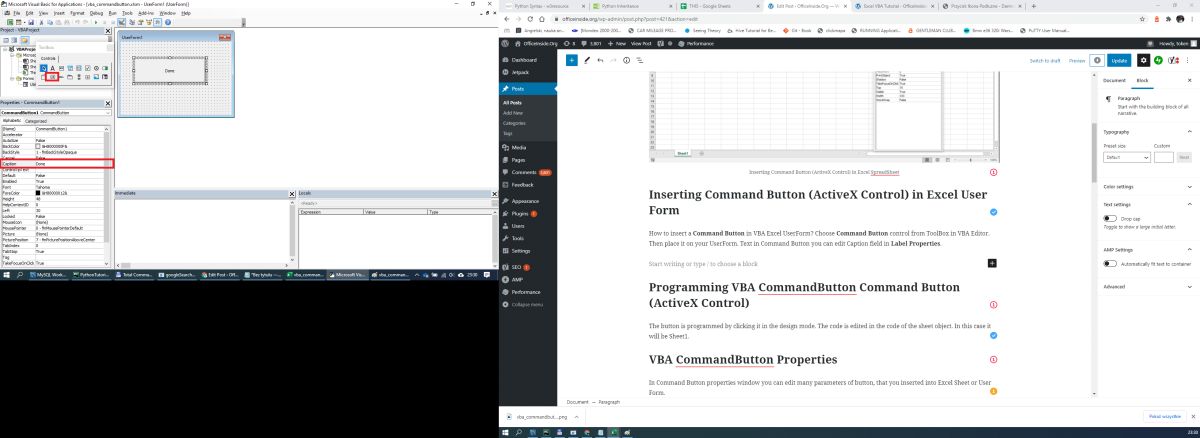The image size is (1200, 438).
Task: Click the black inline add block button
Action: coord(992,263)
